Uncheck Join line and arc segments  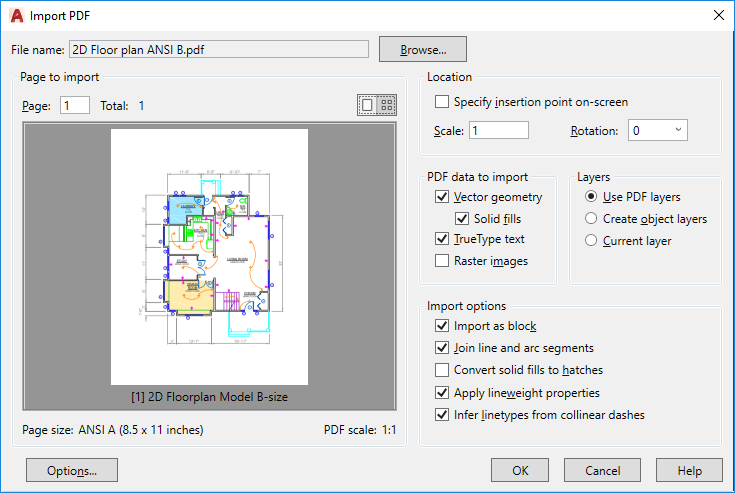pos(442,348)
